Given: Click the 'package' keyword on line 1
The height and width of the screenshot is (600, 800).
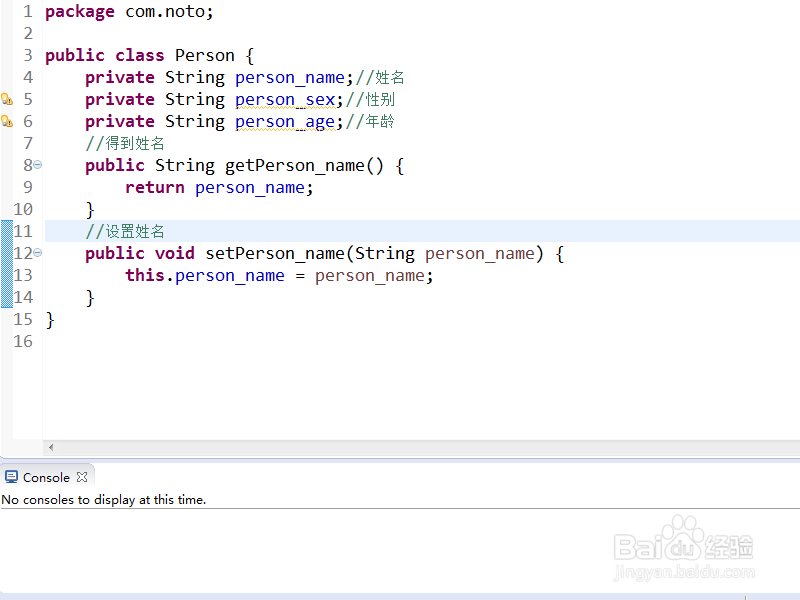Looking at the screenshot, I should click(x=80, y=12).
